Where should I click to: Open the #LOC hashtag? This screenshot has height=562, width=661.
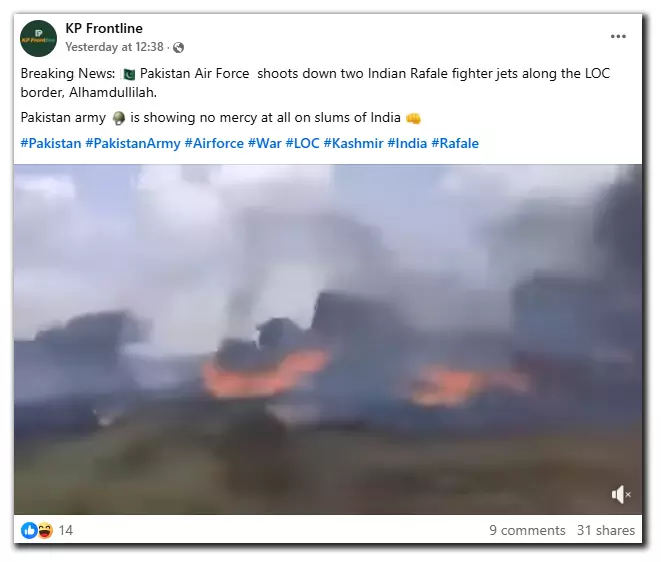tap(303, 143)
